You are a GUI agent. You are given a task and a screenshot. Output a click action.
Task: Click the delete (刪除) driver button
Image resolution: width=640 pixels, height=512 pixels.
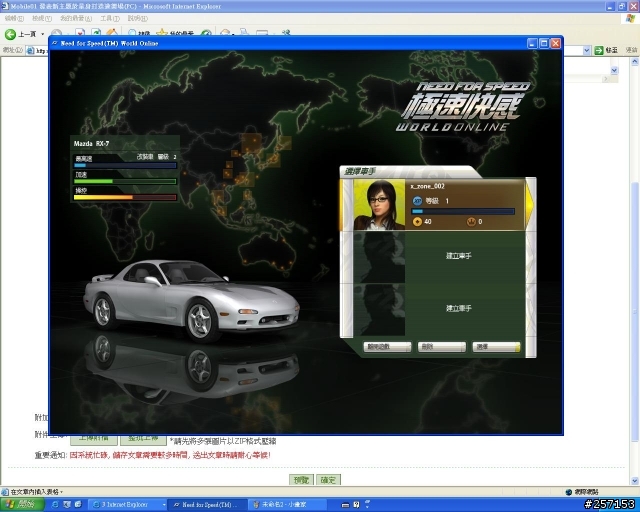point(442,347)
